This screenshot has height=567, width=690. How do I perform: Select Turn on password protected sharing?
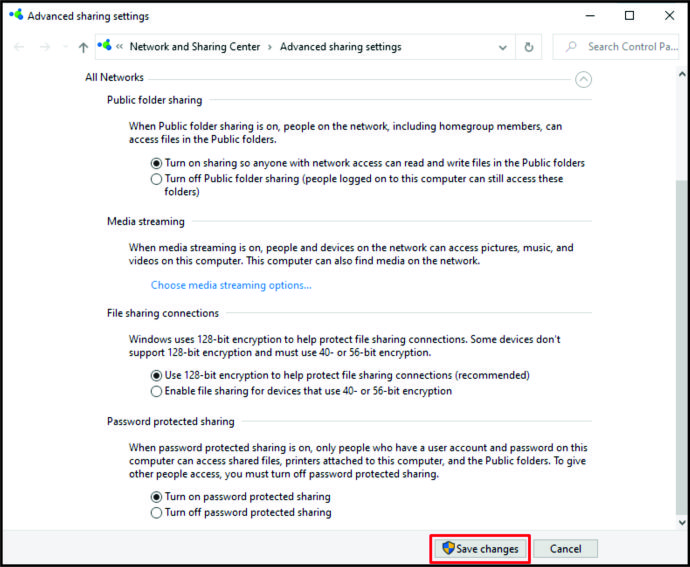tap(241, 497)
